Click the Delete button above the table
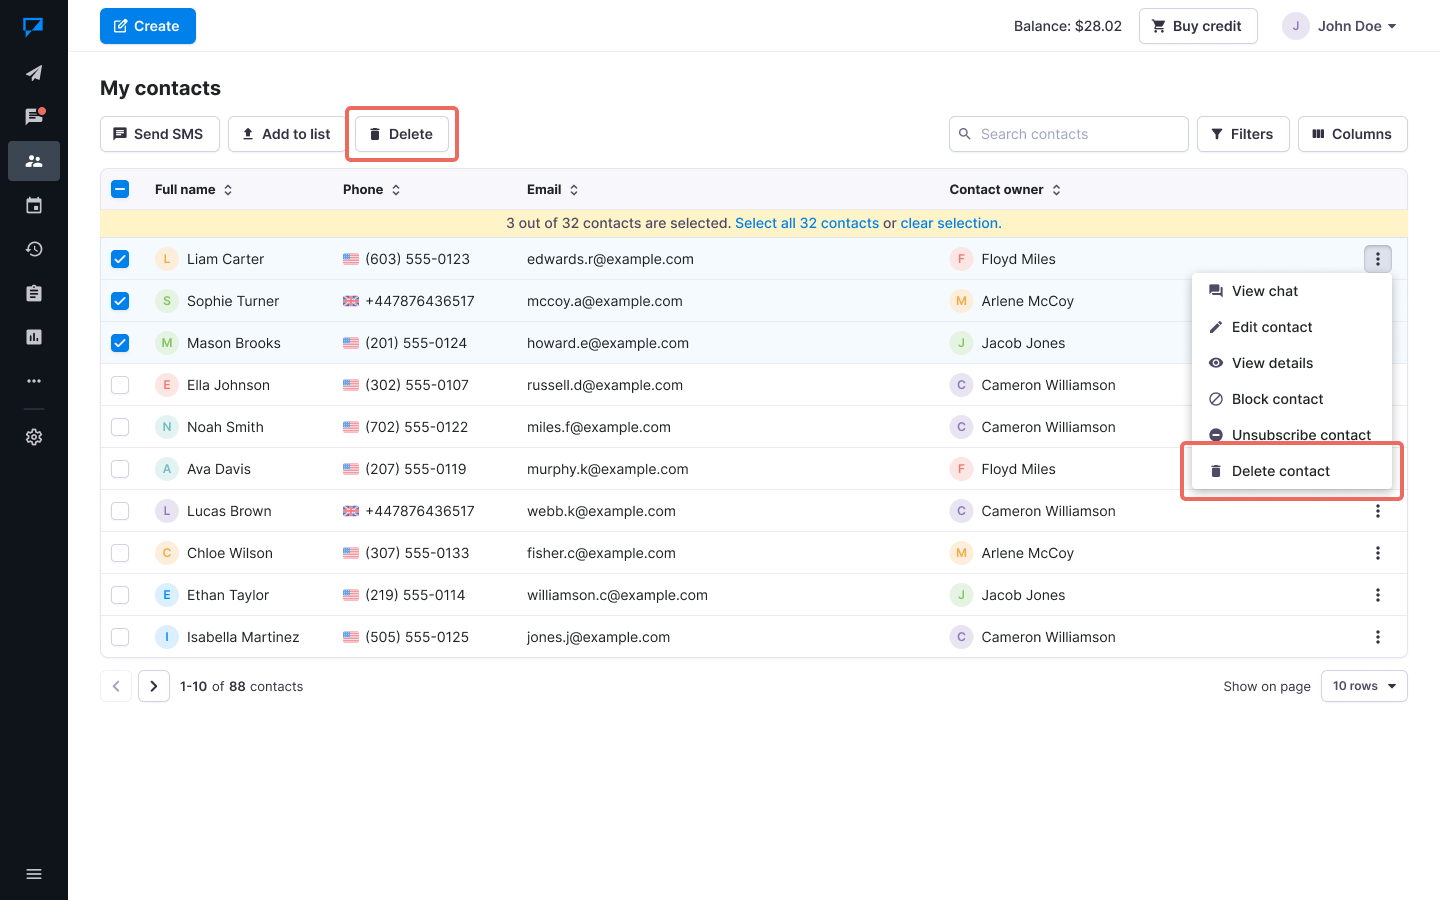The width and height of the screenshot is (1440, 900). pos(401,134)
